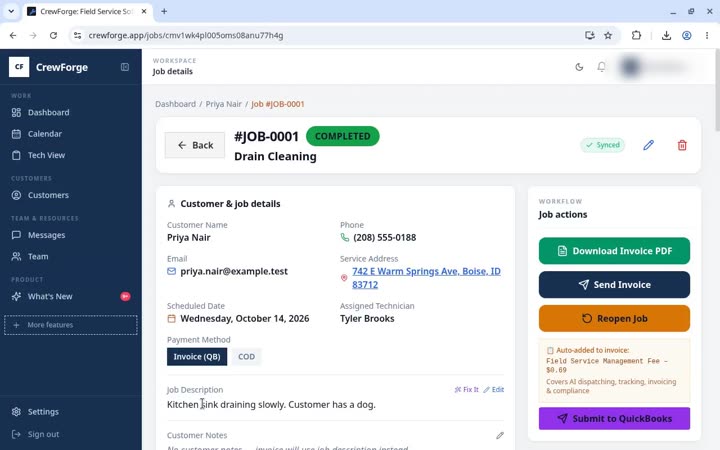Click the browser forward arrow
The image size is (720, 450).
(x=33, y=35)
